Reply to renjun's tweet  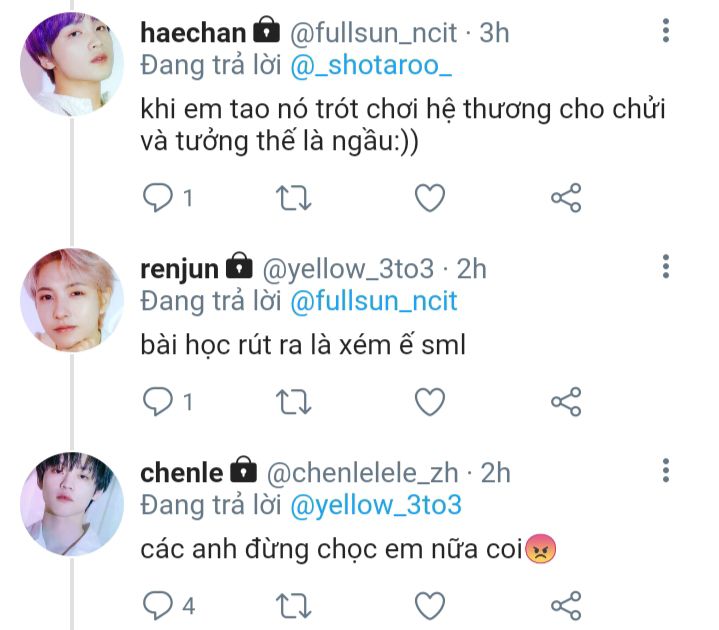158,402
